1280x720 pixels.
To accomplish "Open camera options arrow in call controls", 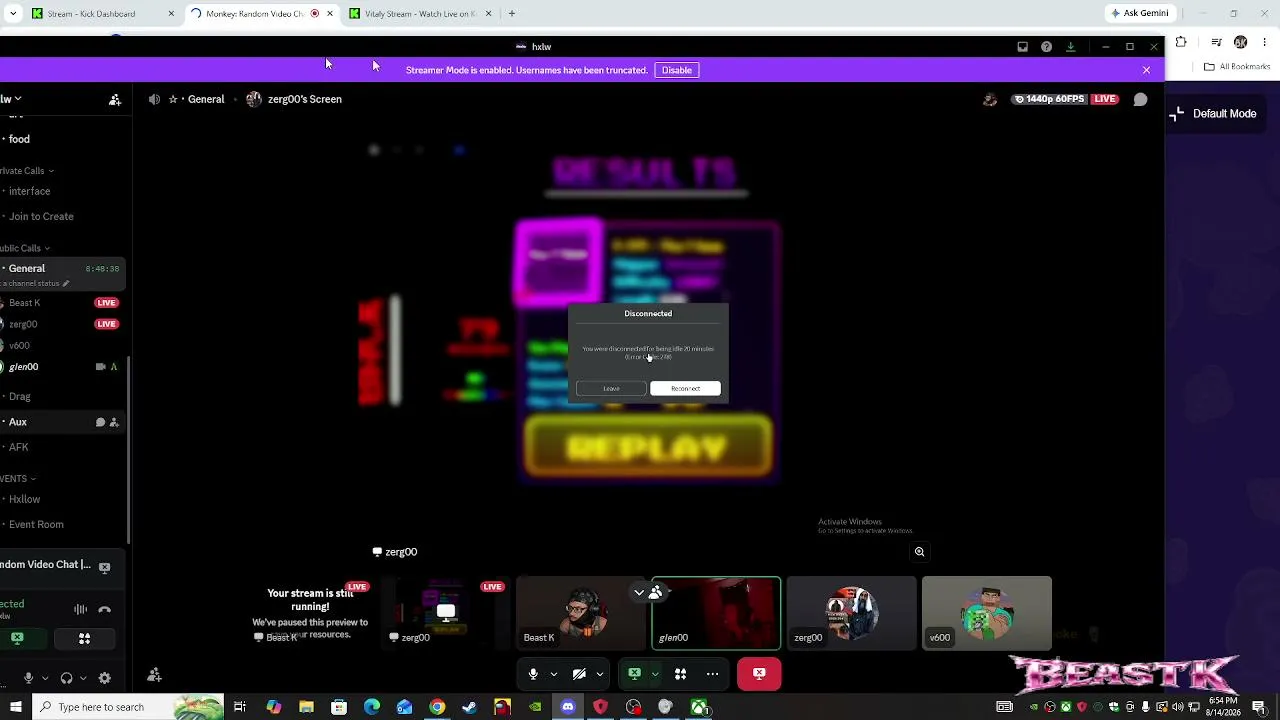I will click(x=599, y=674).
